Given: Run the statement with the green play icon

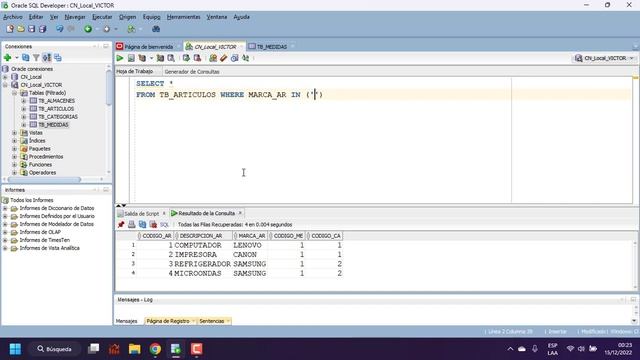Looking at the screenshot, I should pyautogui.click(x=120, y=58).
